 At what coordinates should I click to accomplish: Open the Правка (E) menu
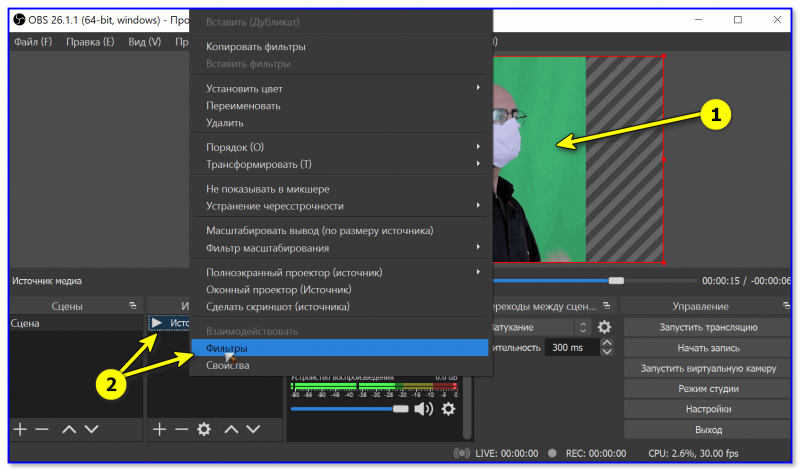click(90, 42)
